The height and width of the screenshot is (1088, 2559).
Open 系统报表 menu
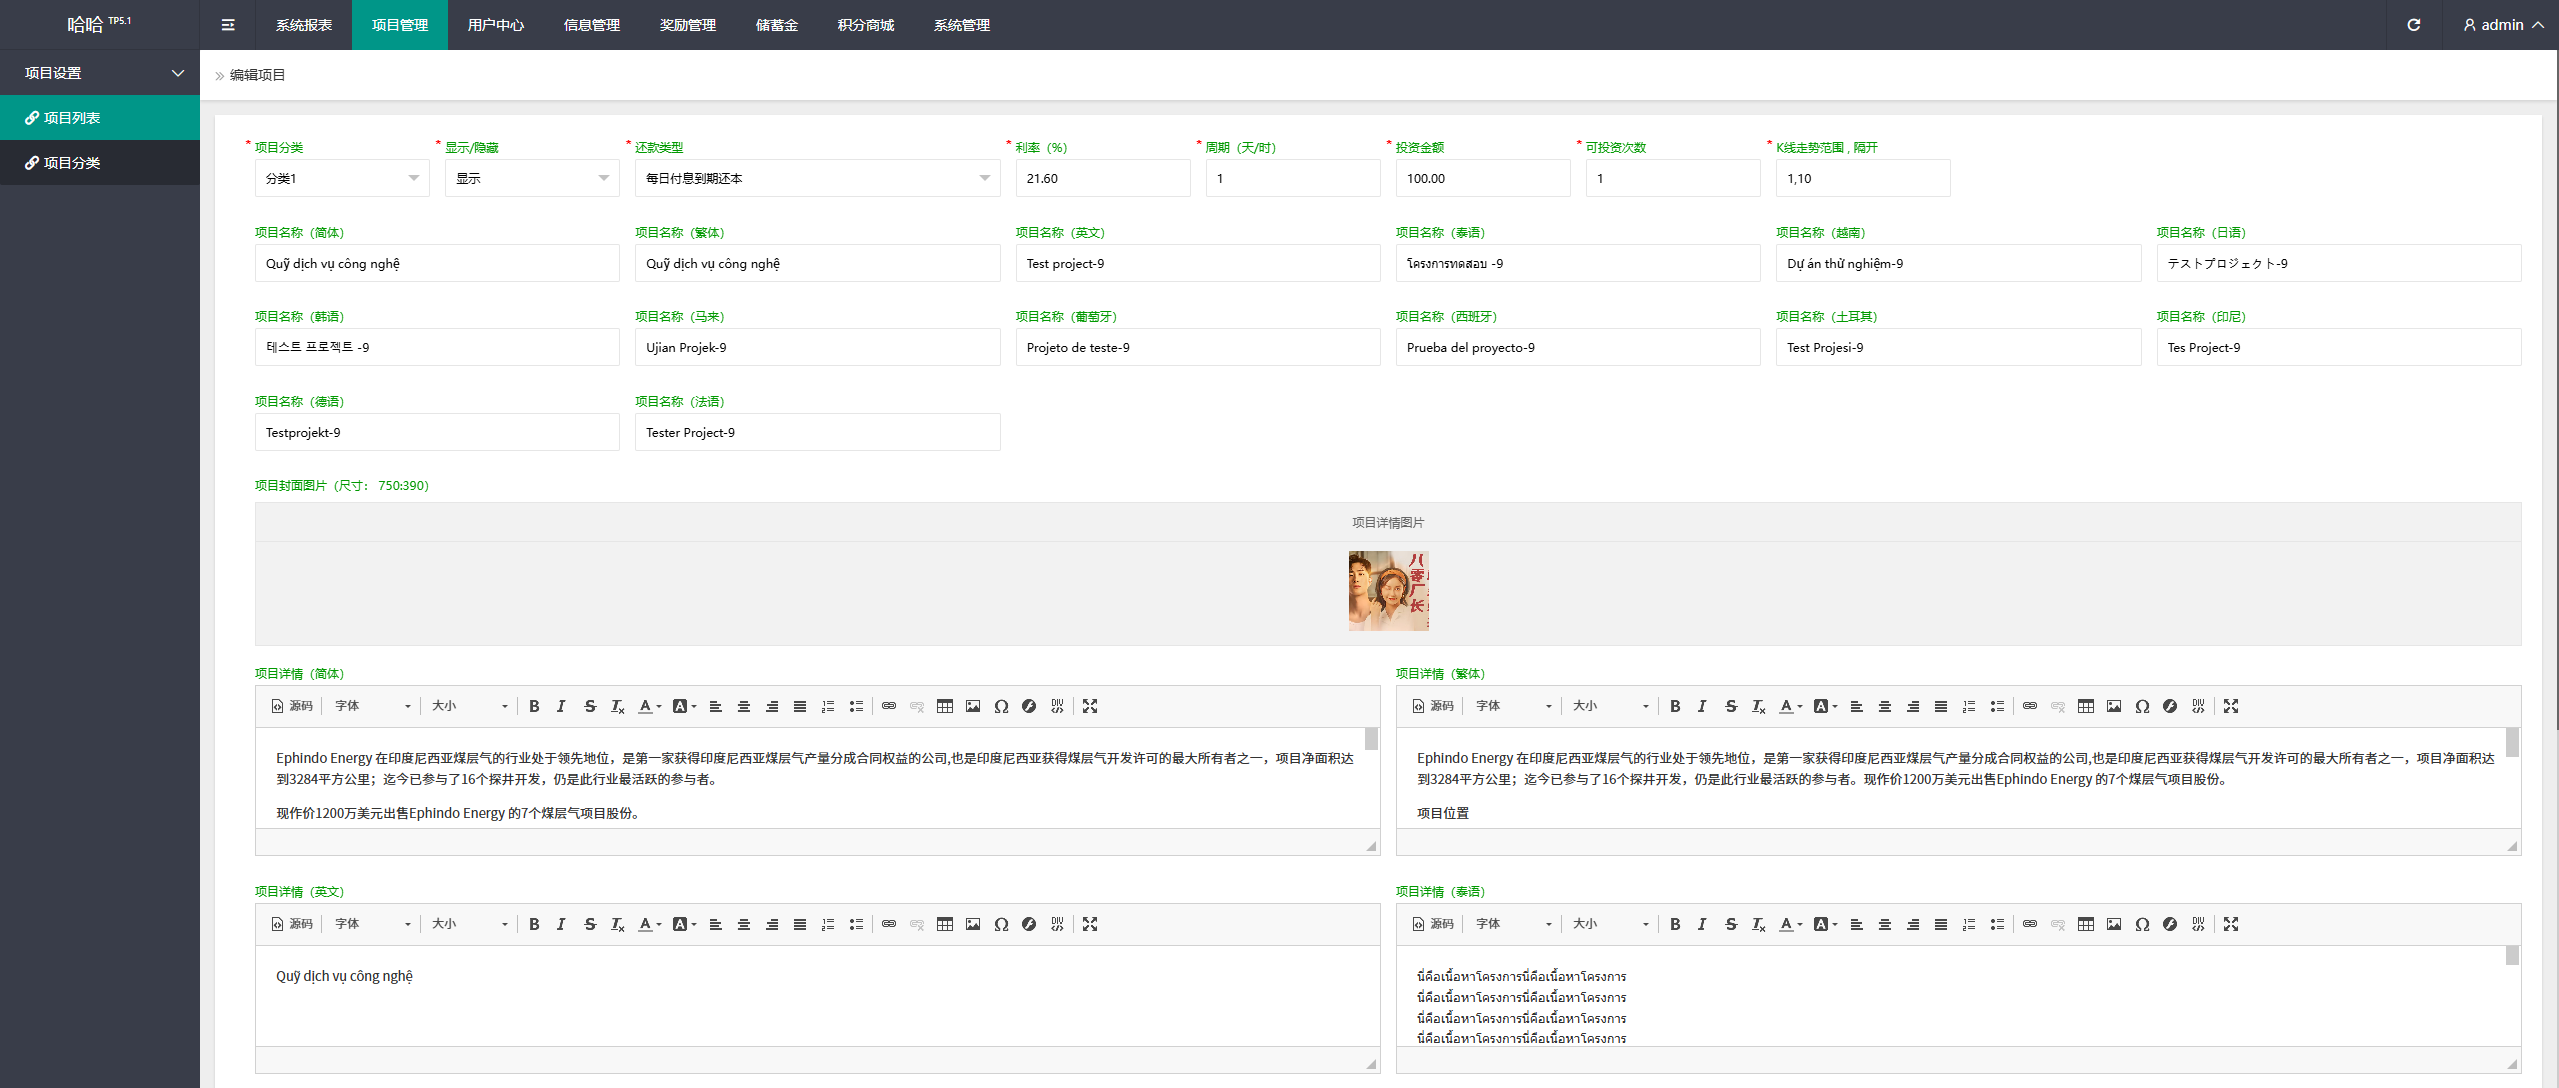(304, 25)
